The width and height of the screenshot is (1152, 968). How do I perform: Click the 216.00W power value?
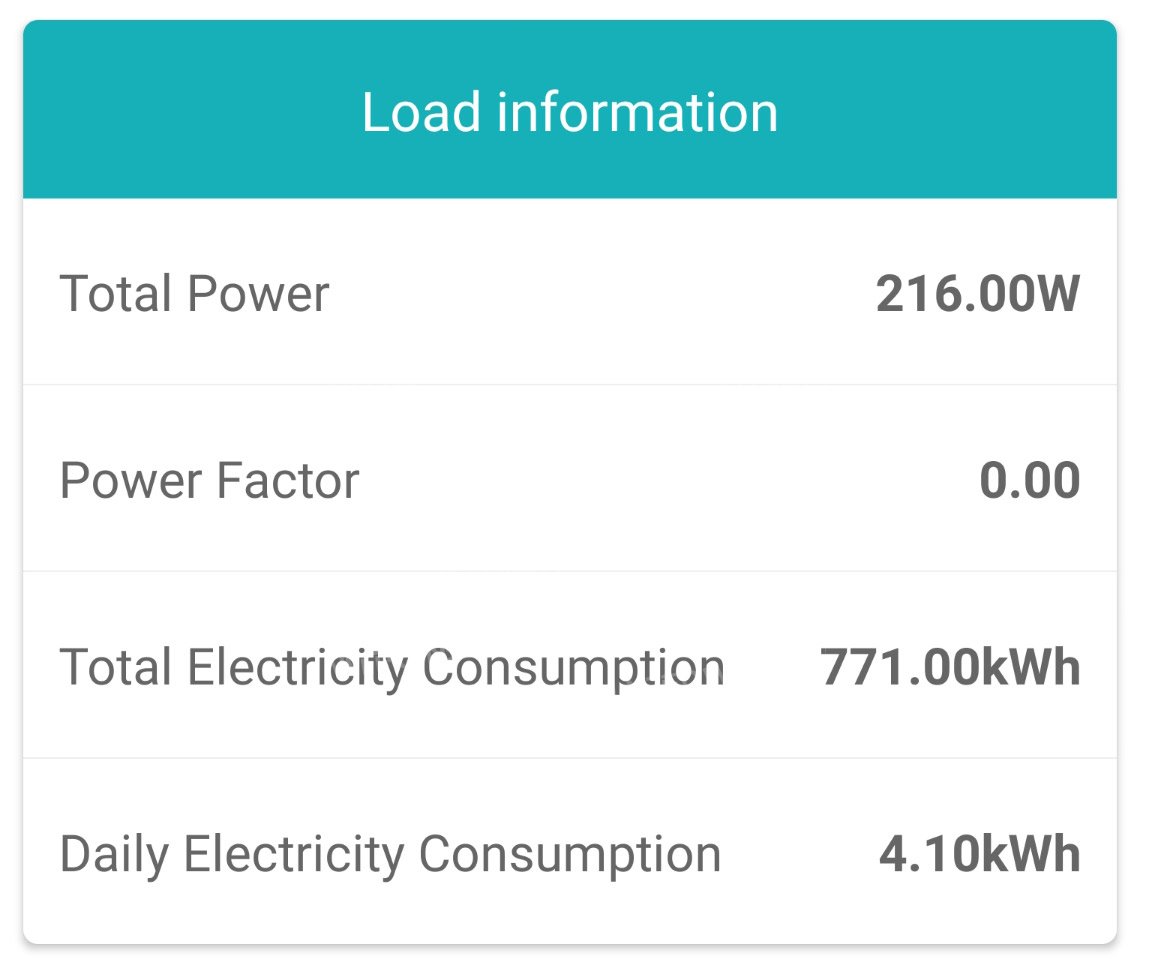[978, 294]
